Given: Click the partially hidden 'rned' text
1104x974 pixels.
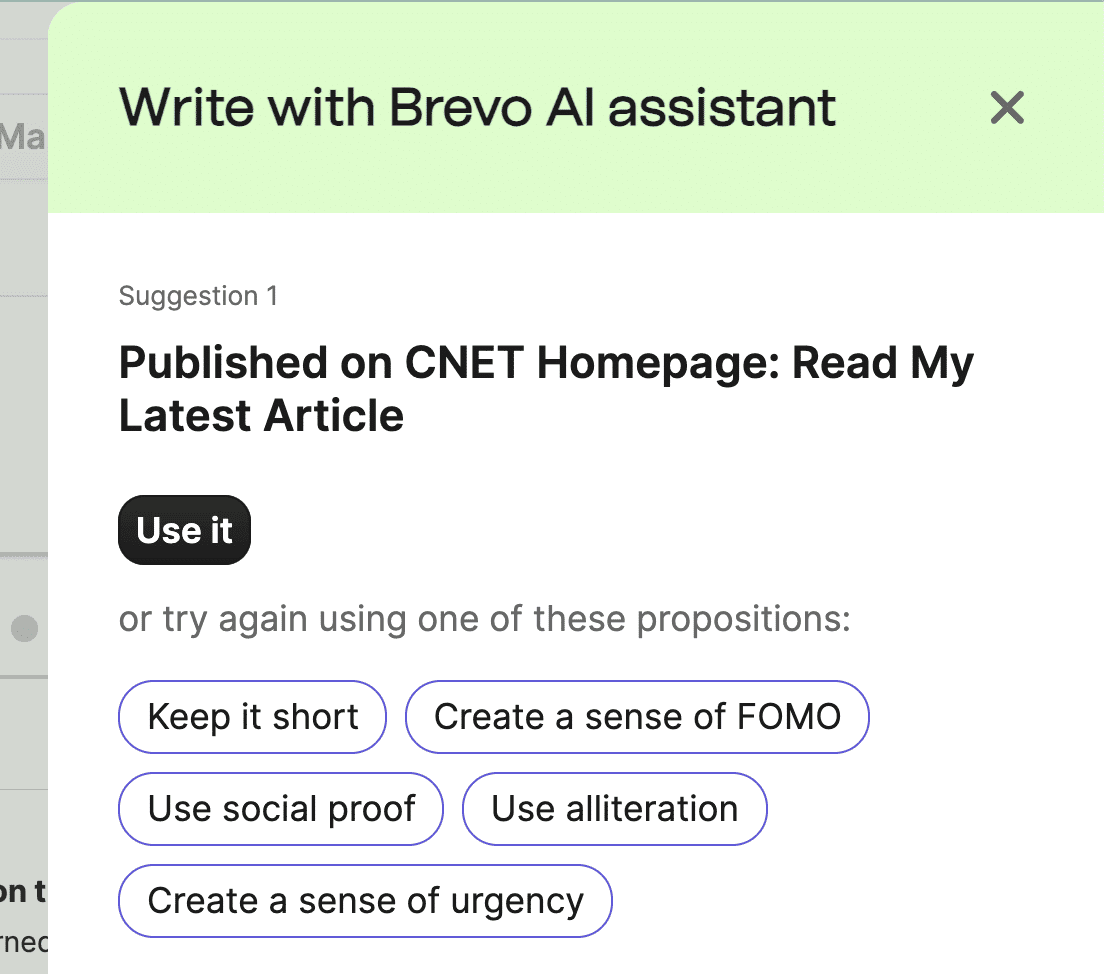Looking at the screenshot, I should coord(24,942).
